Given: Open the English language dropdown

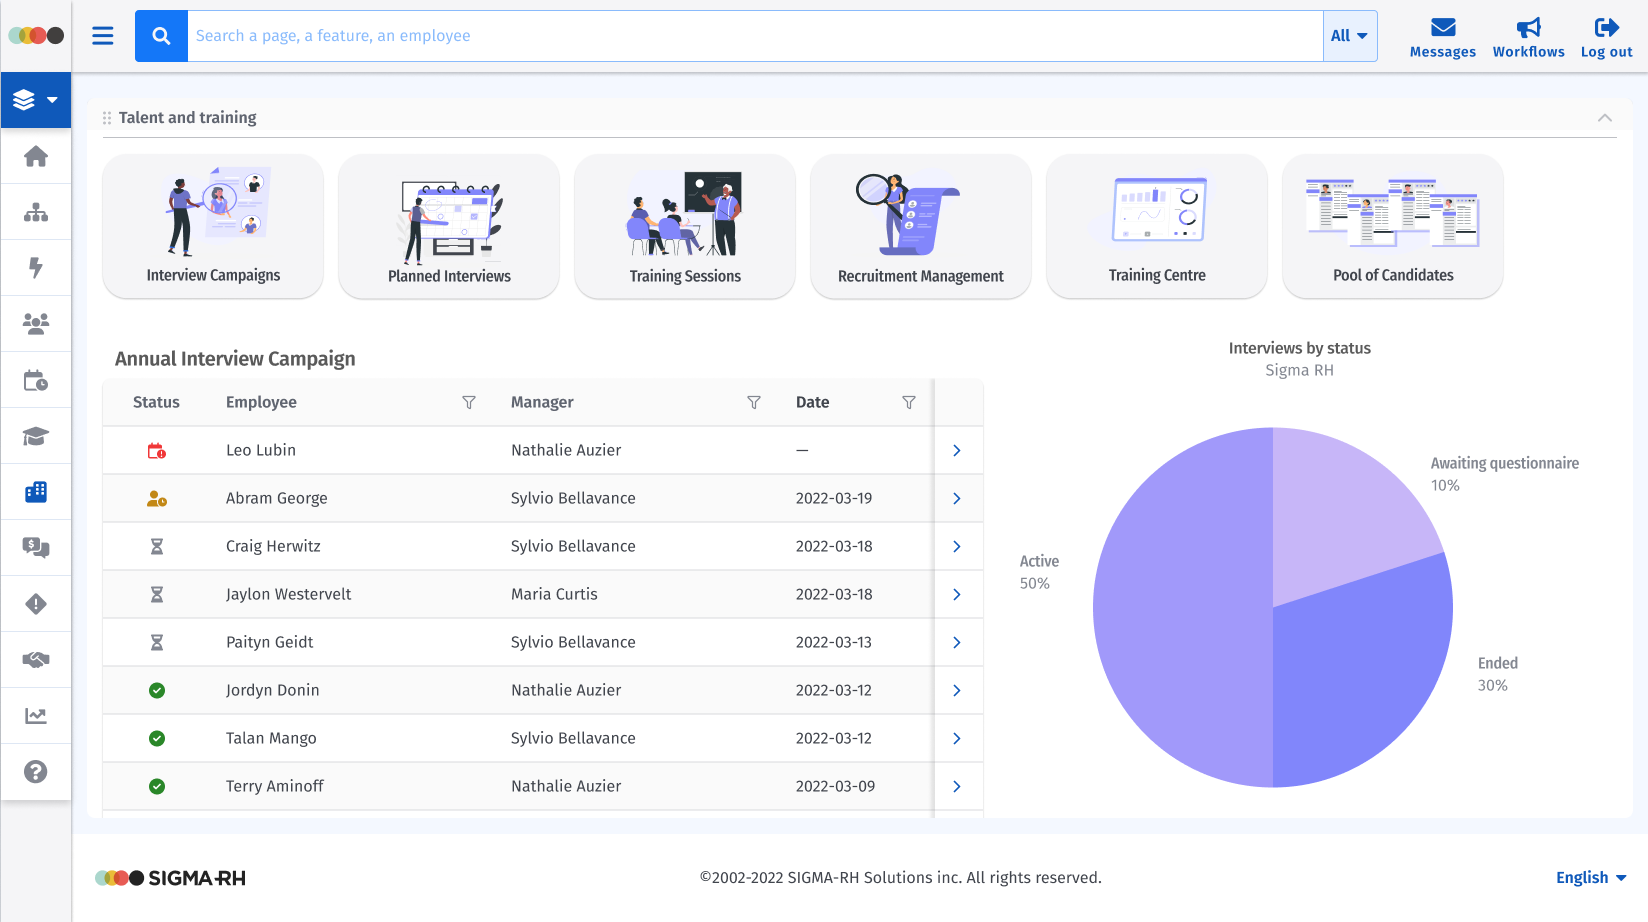Looking at the screenshot, I should coord(1590,877).
